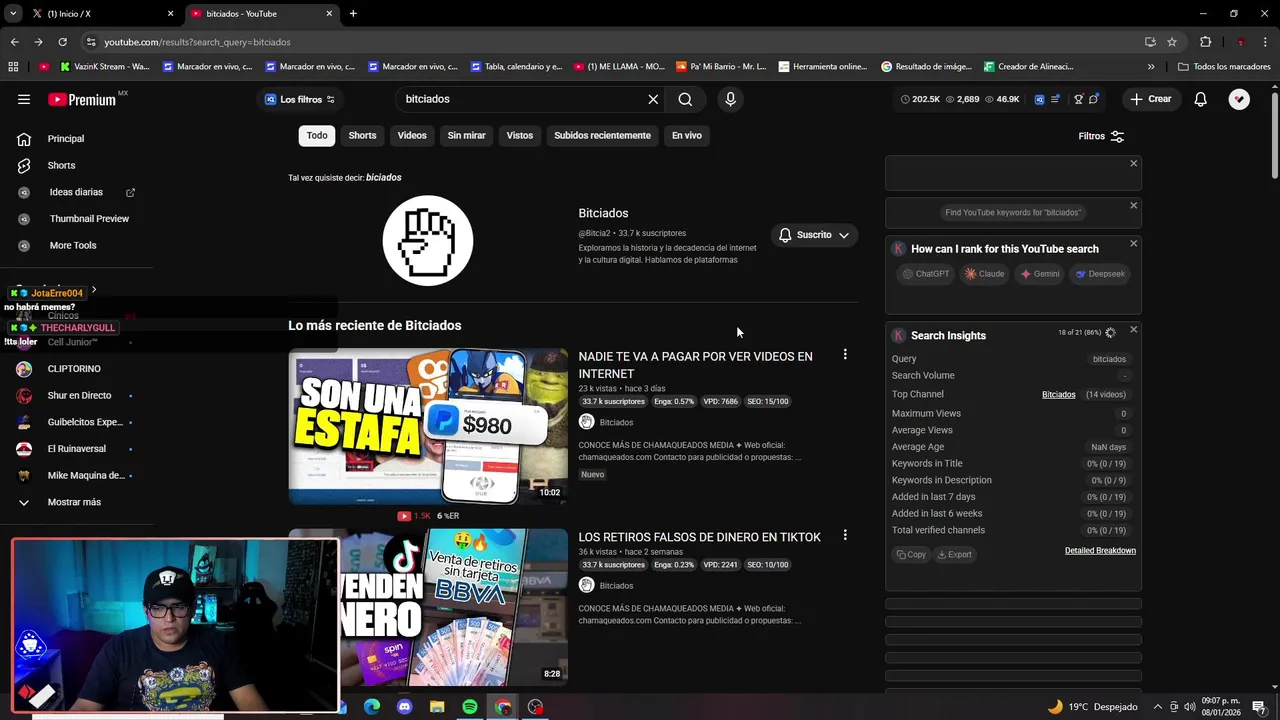This screenshot has height=720, width=1280.
Task: Open the Detailed Breakdown link
Action: tap(1100, 550)
